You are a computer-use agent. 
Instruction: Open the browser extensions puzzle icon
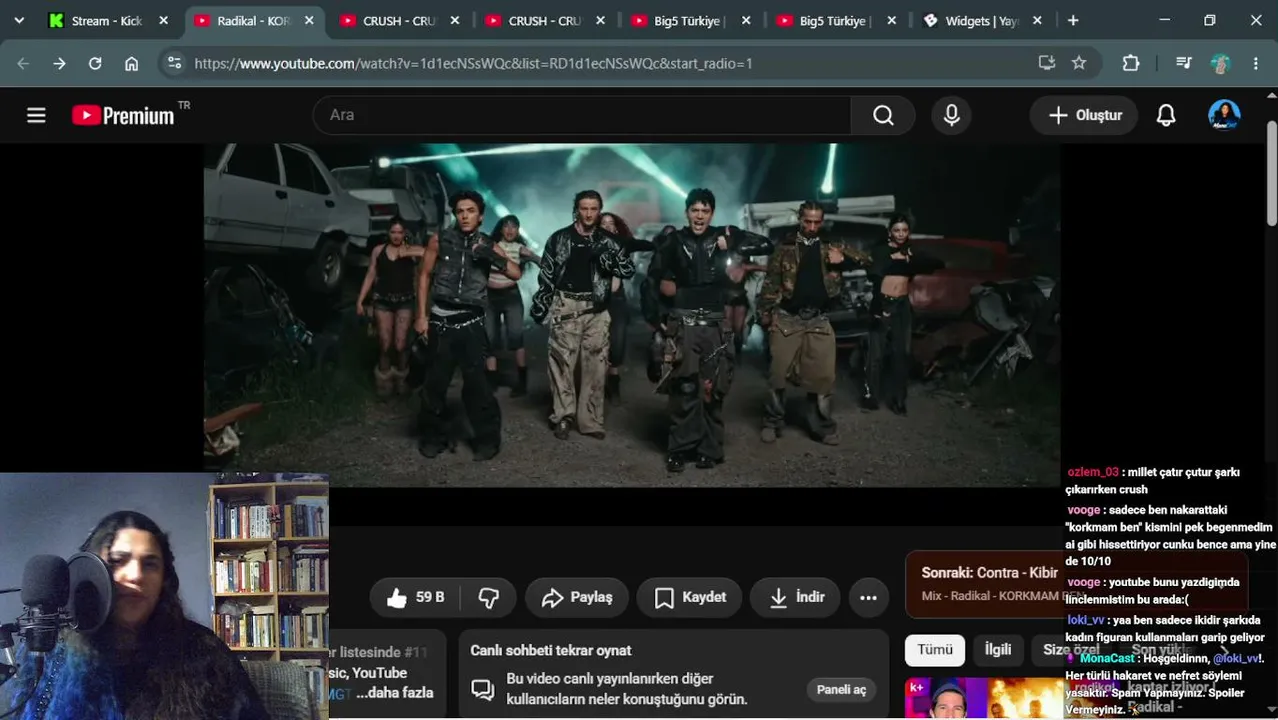[1131, 63]
